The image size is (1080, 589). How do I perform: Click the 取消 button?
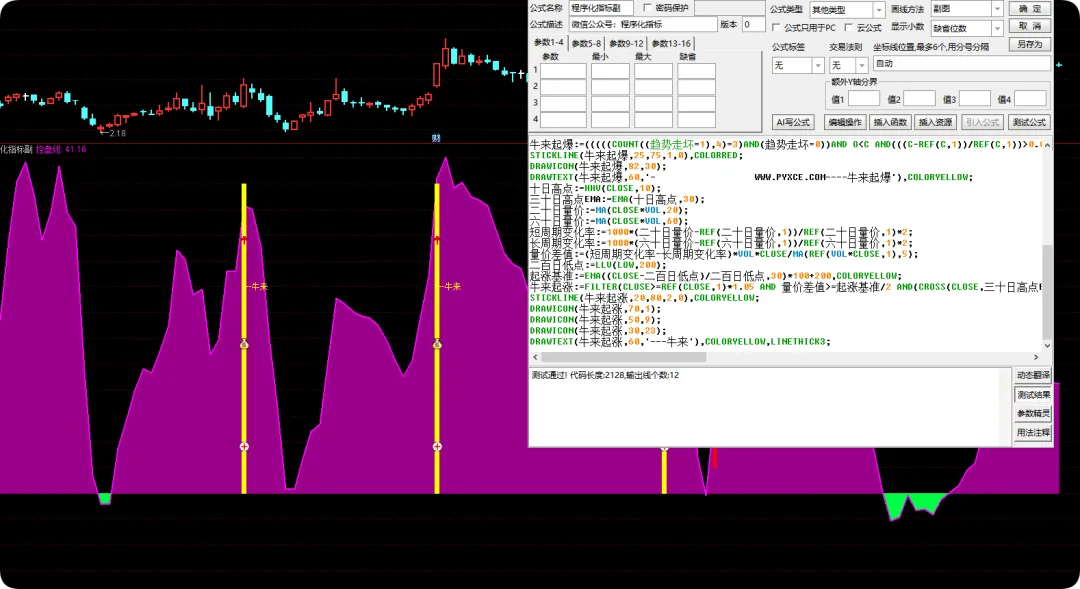coord(1030,26)
